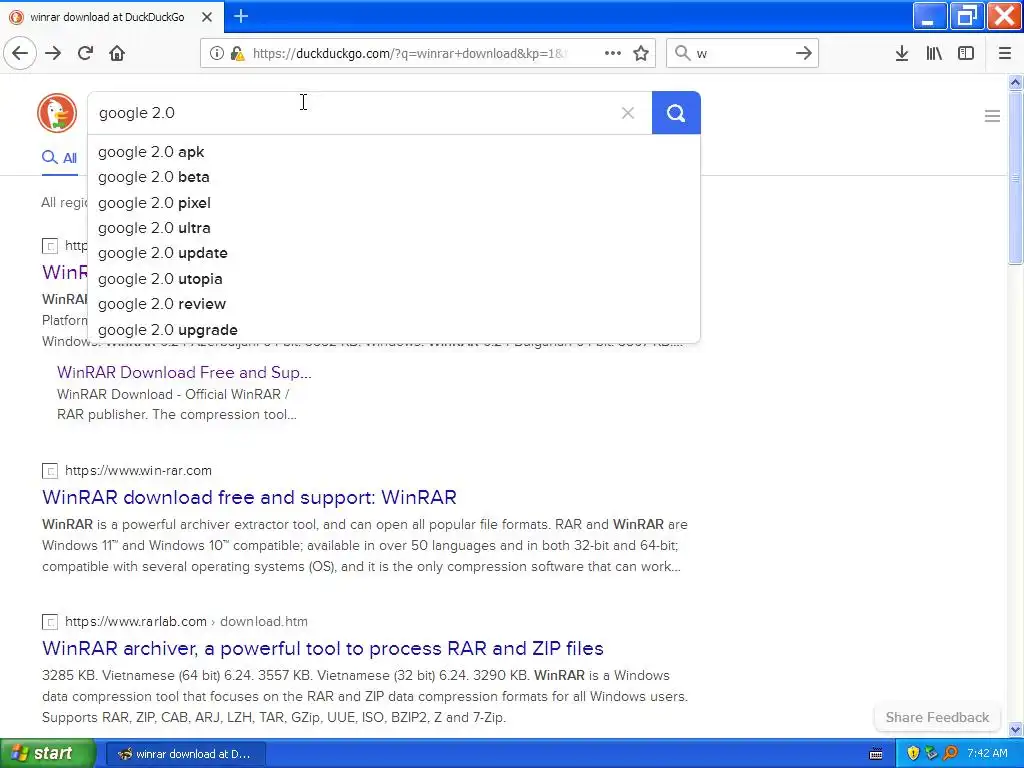
Task: Click the https://www.win-rar.com URL
Action: [138, 470]
